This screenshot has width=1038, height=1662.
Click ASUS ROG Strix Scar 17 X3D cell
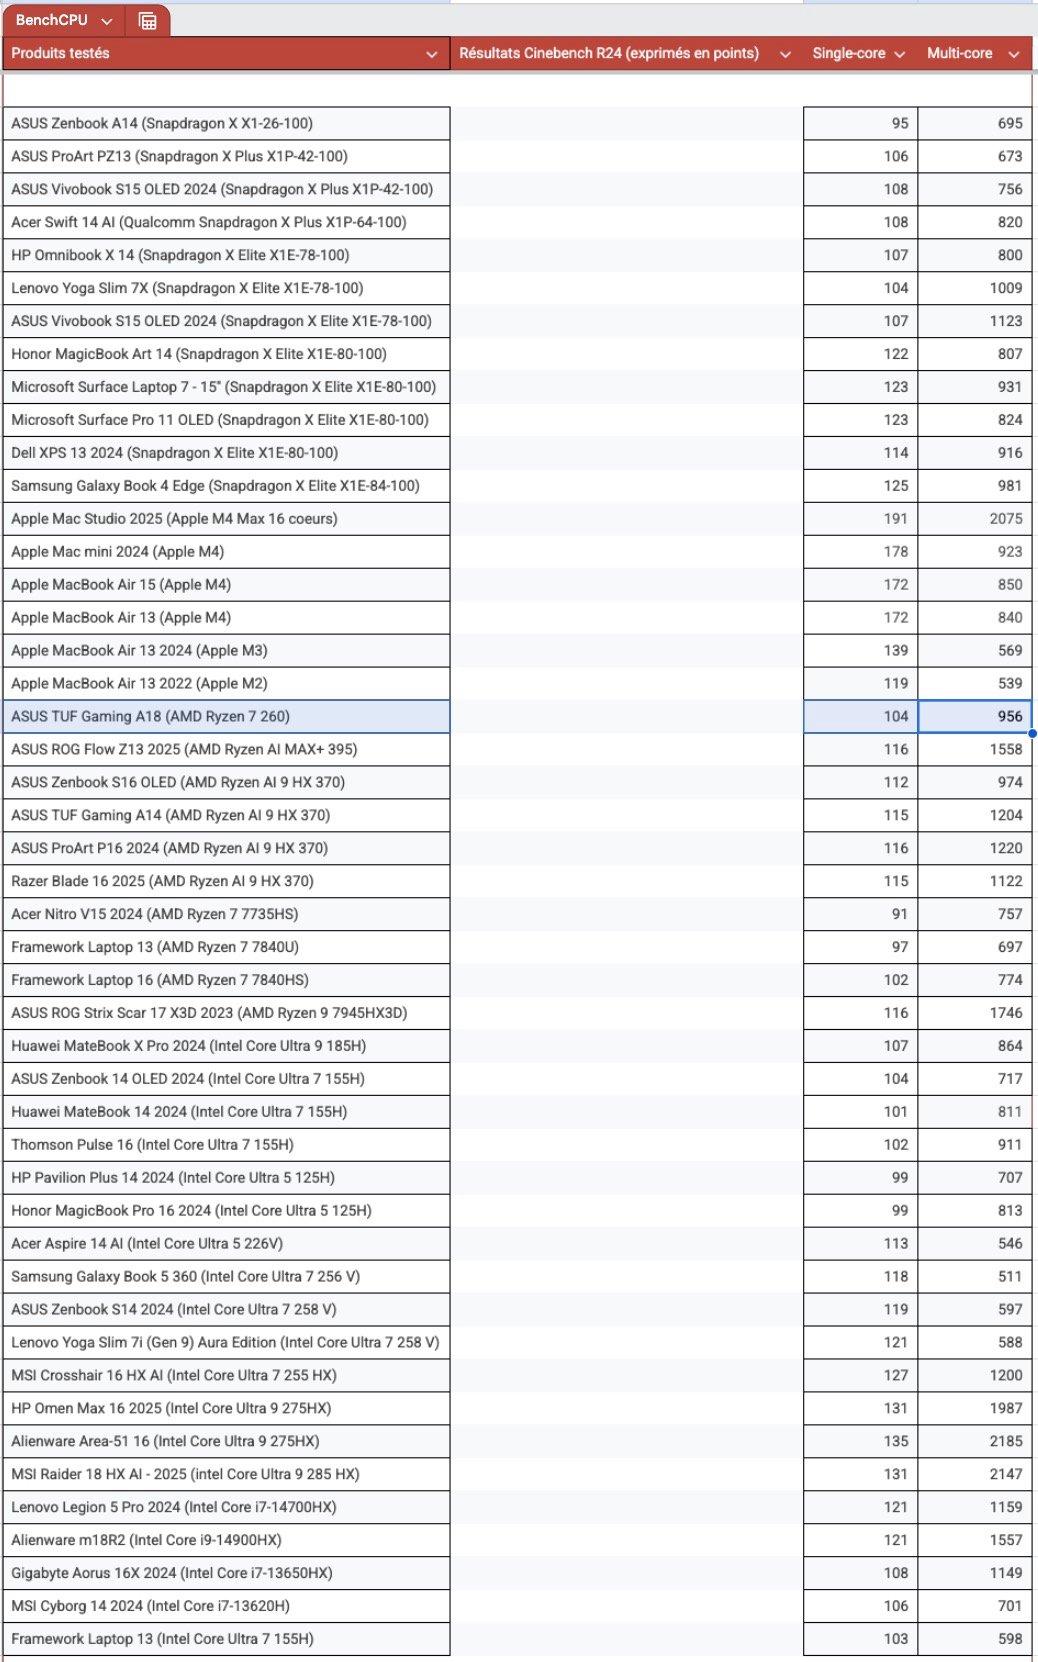[x=226, y=1014]
